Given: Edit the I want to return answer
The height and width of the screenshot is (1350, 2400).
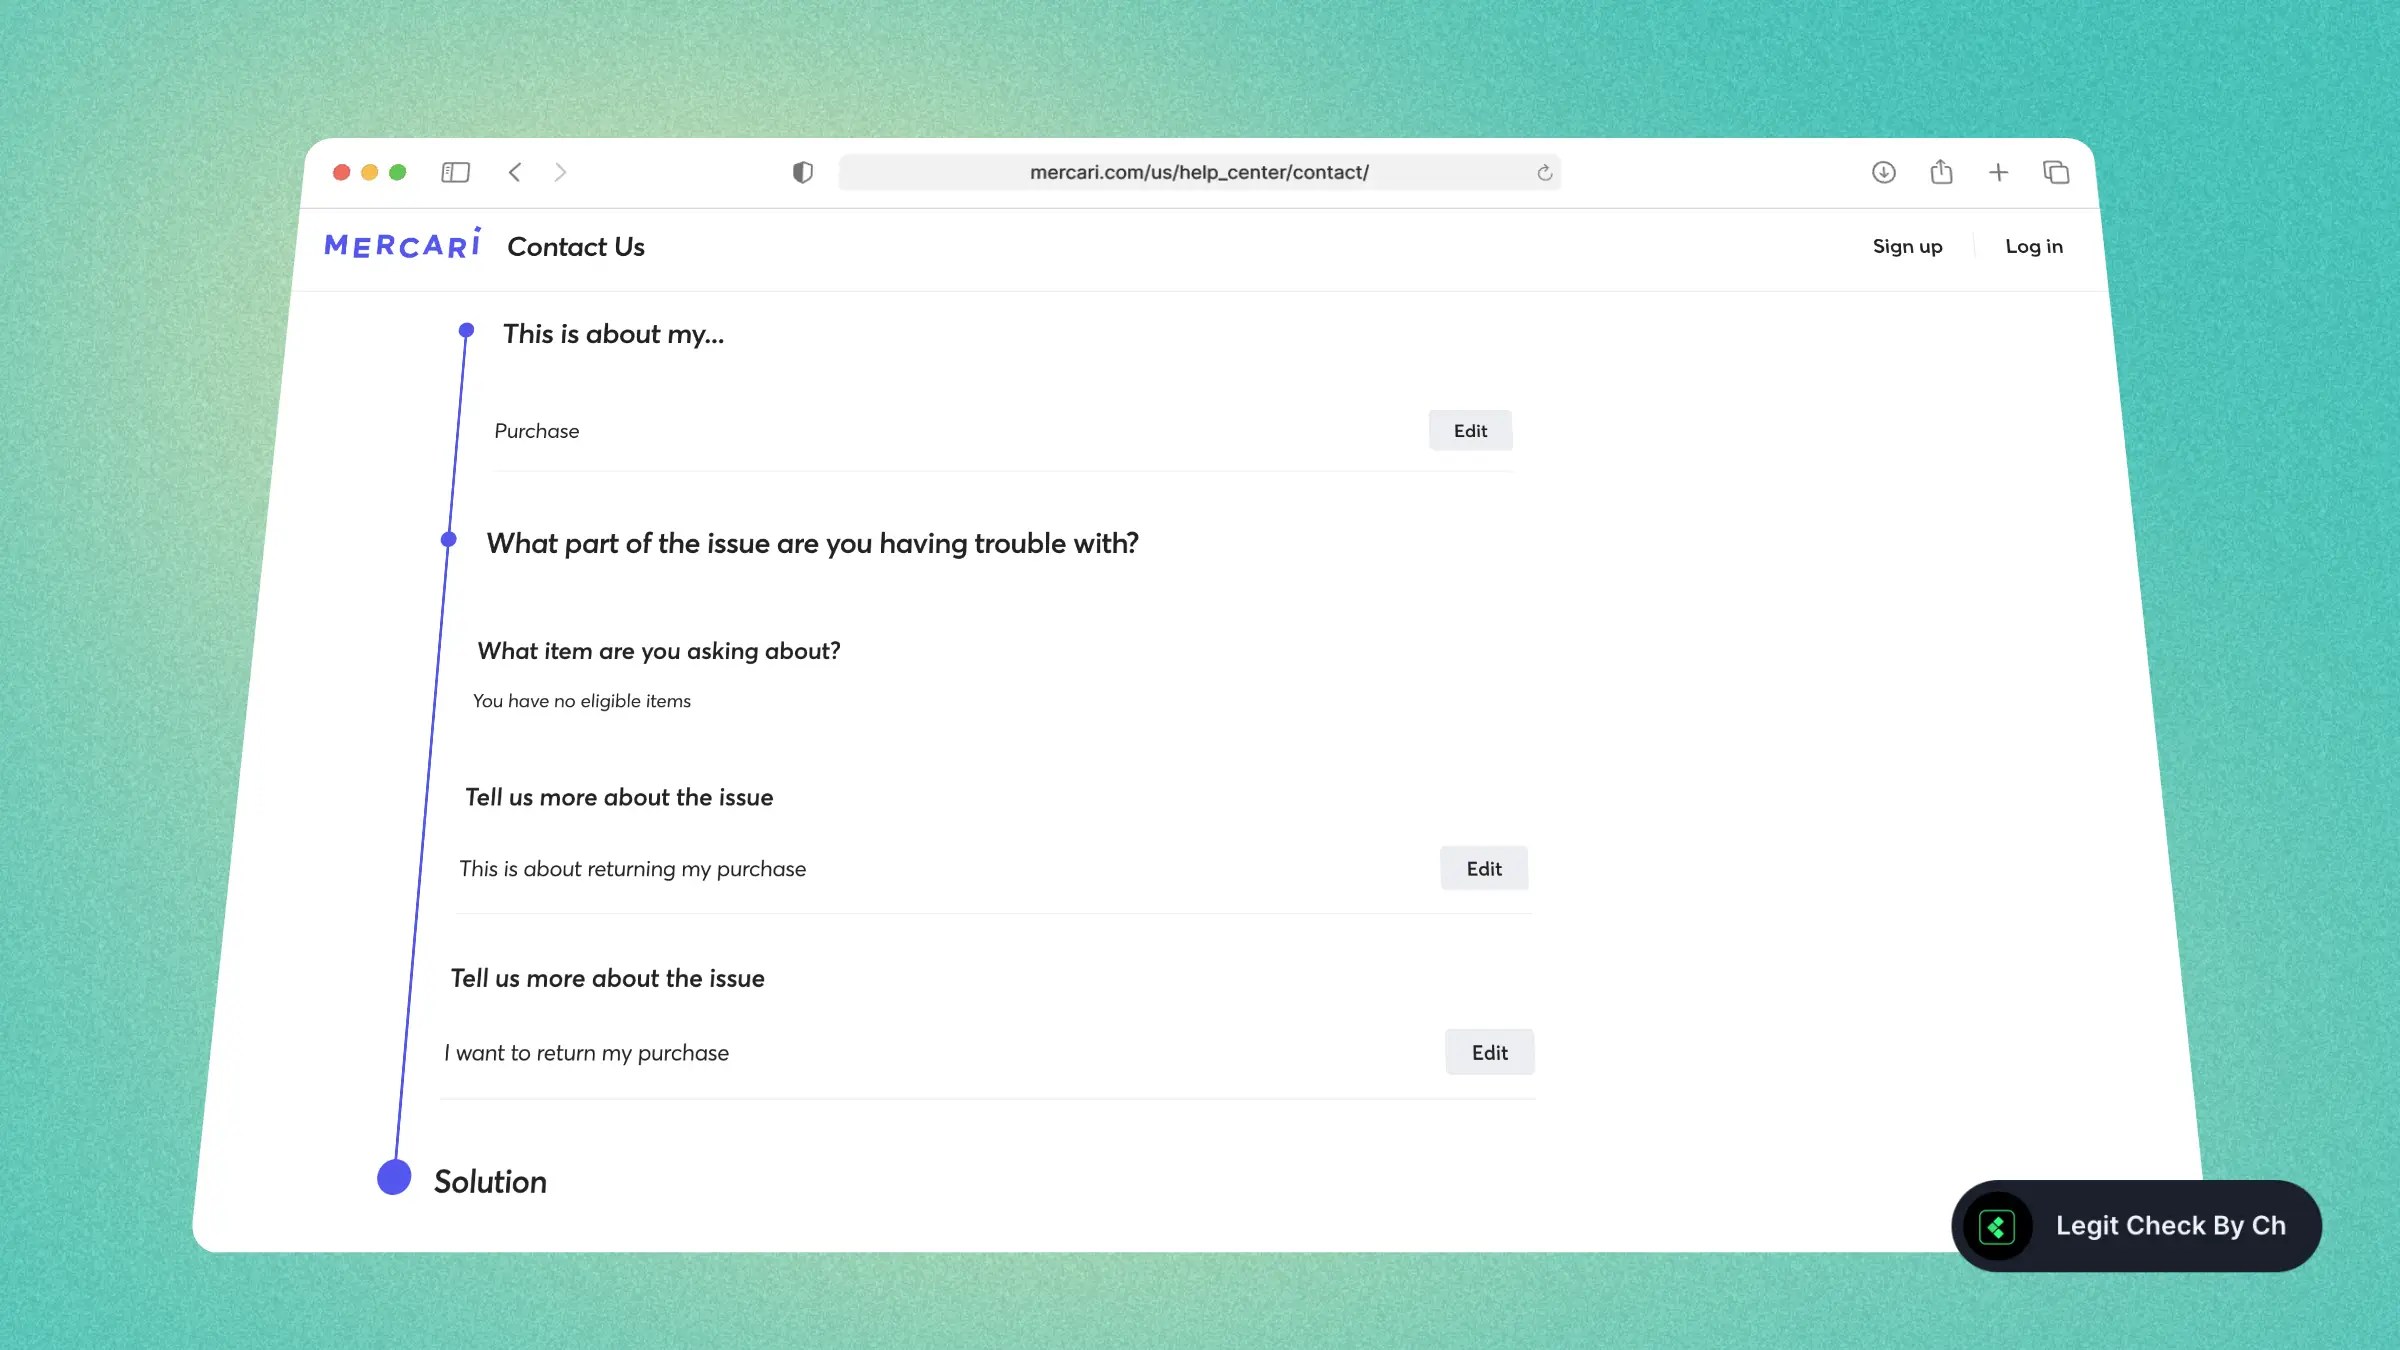Looking at the screenshot, I should pos(1489,1052).
